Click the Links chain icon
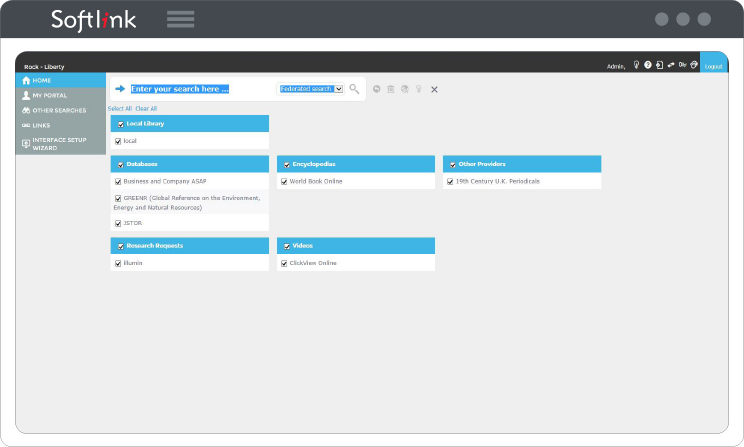 [26, 125]
